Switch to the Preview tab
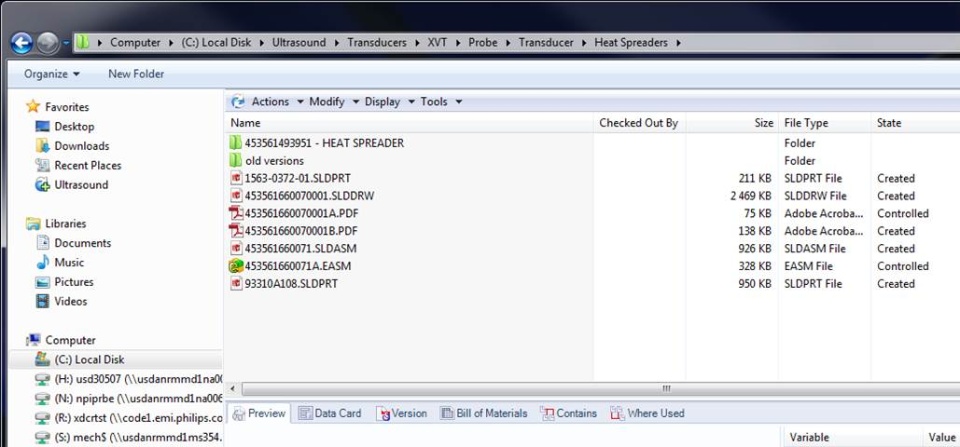This screenshot has width=960, height=447. tap(259, 413)
